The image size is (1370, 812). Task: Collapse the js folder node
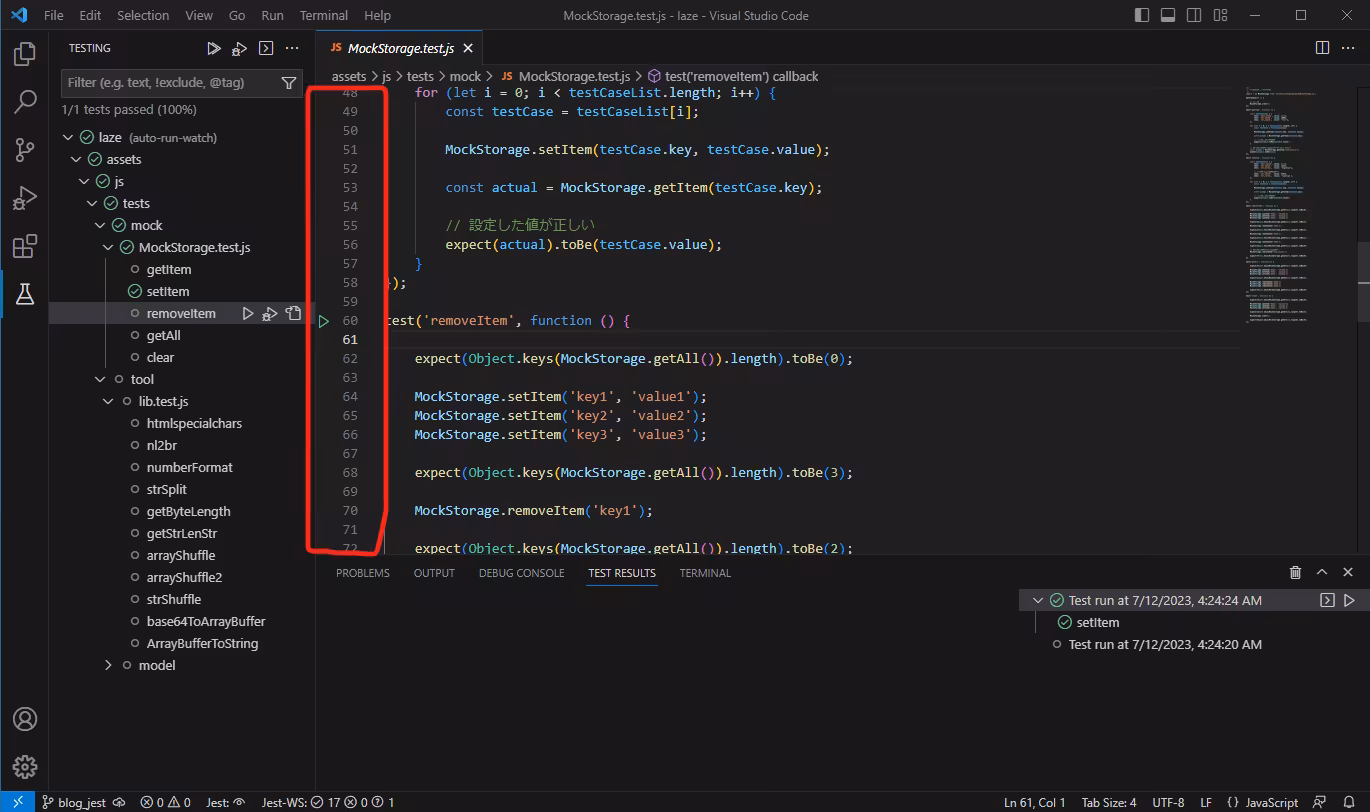(84, 181)
